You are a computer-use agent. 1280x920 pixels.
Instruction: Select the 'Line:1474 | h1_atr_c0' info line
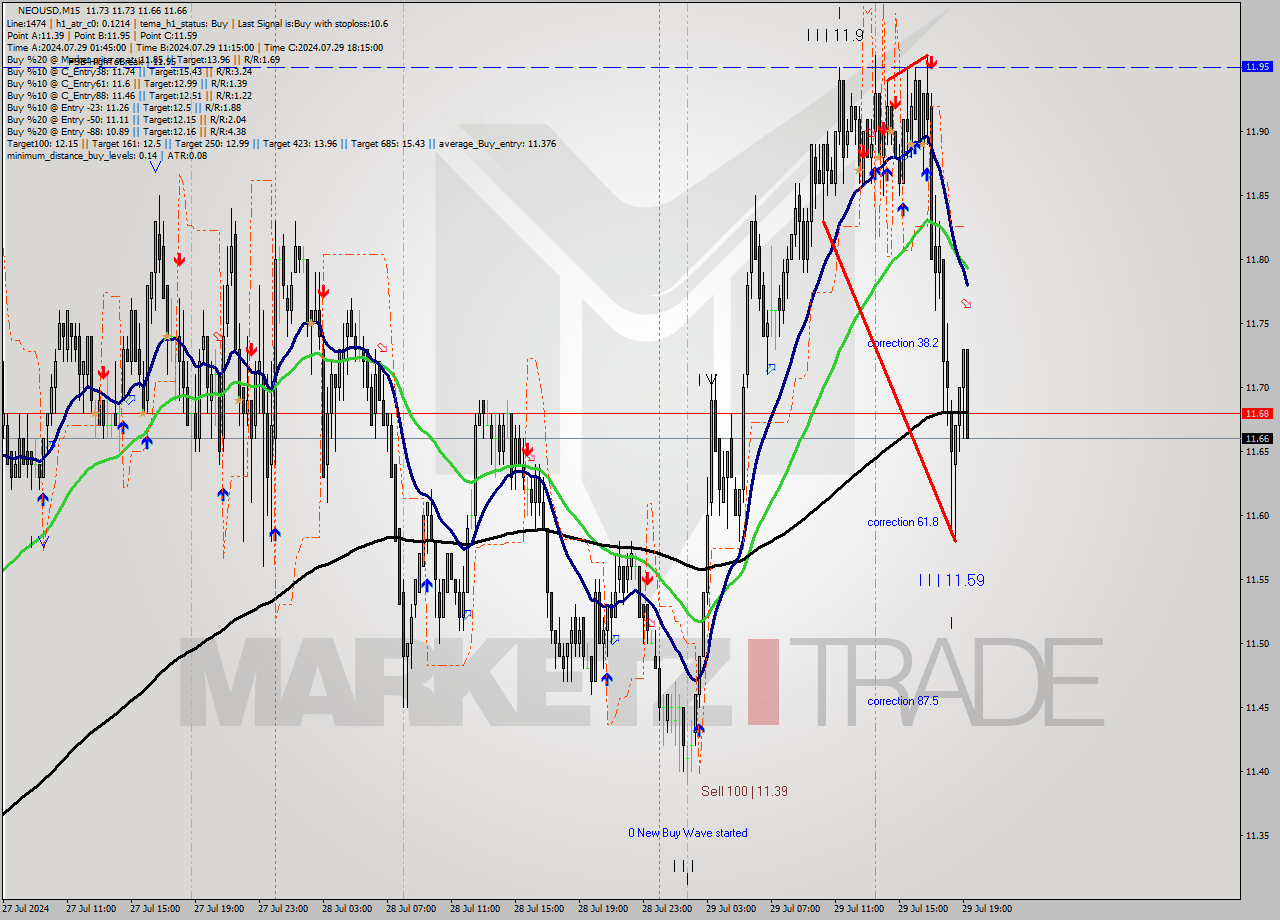coord(197,23)
